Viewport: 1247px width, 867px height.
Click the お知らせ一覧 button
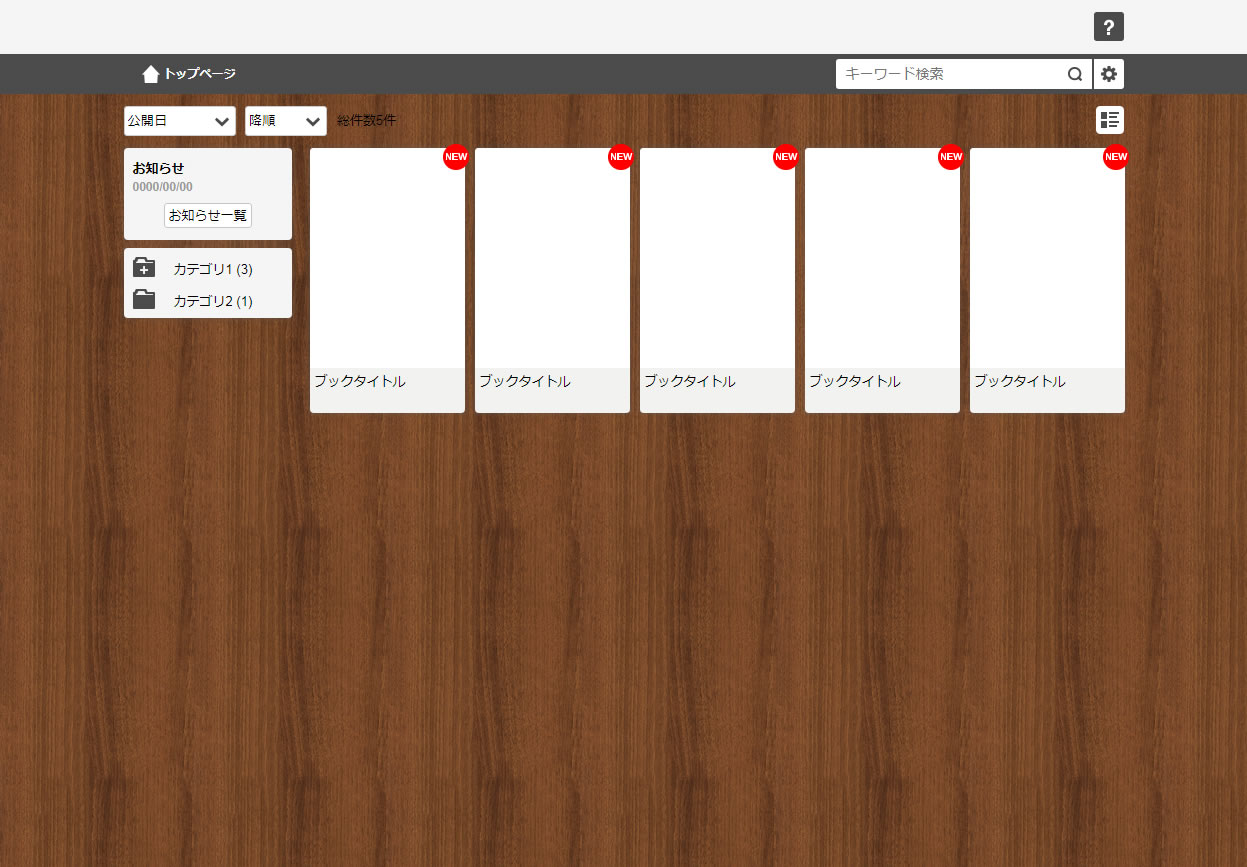[208, 215]
